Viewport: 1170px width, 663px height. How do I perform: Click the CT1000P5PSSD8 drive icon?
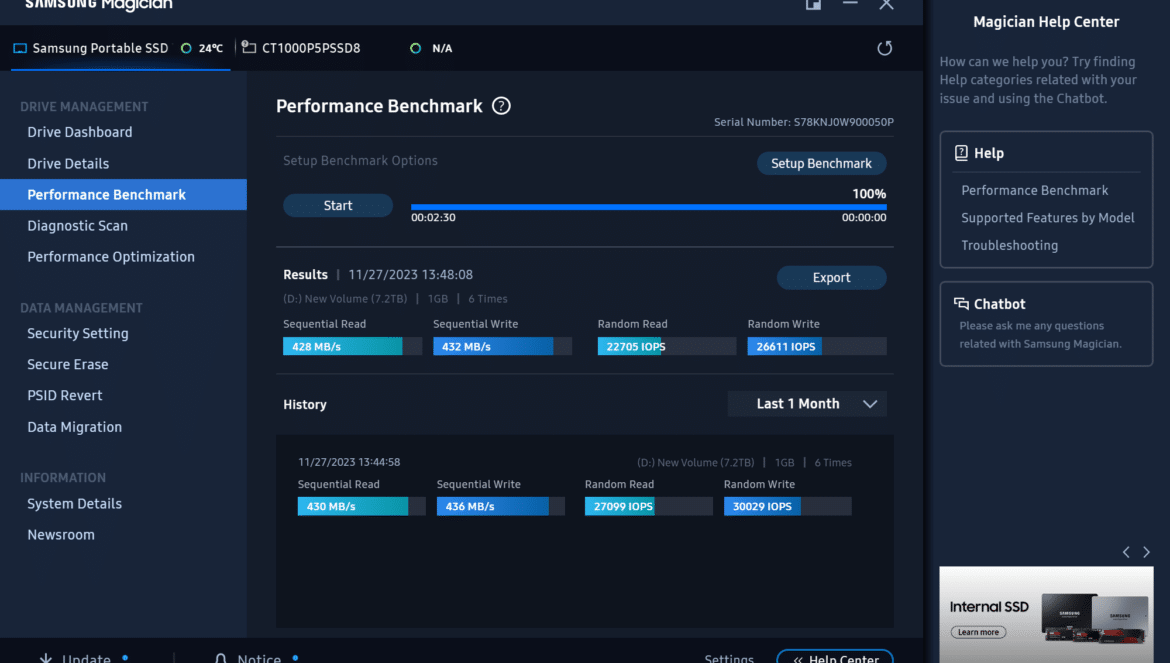click(249, 48)
